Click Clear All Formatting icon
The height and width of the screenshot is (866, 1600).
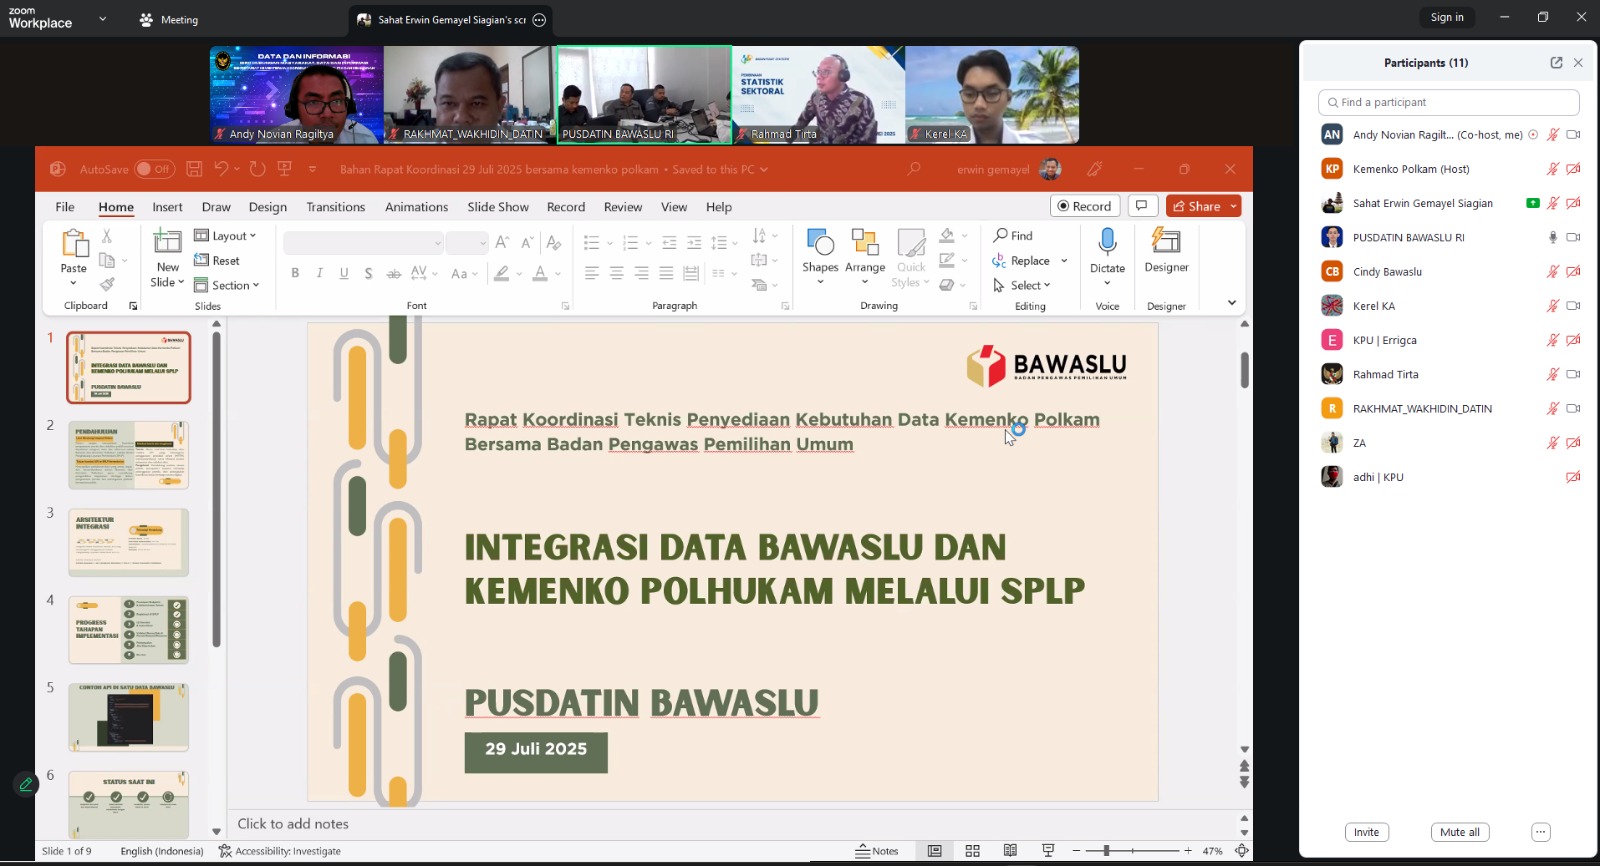tap(553, 242)
